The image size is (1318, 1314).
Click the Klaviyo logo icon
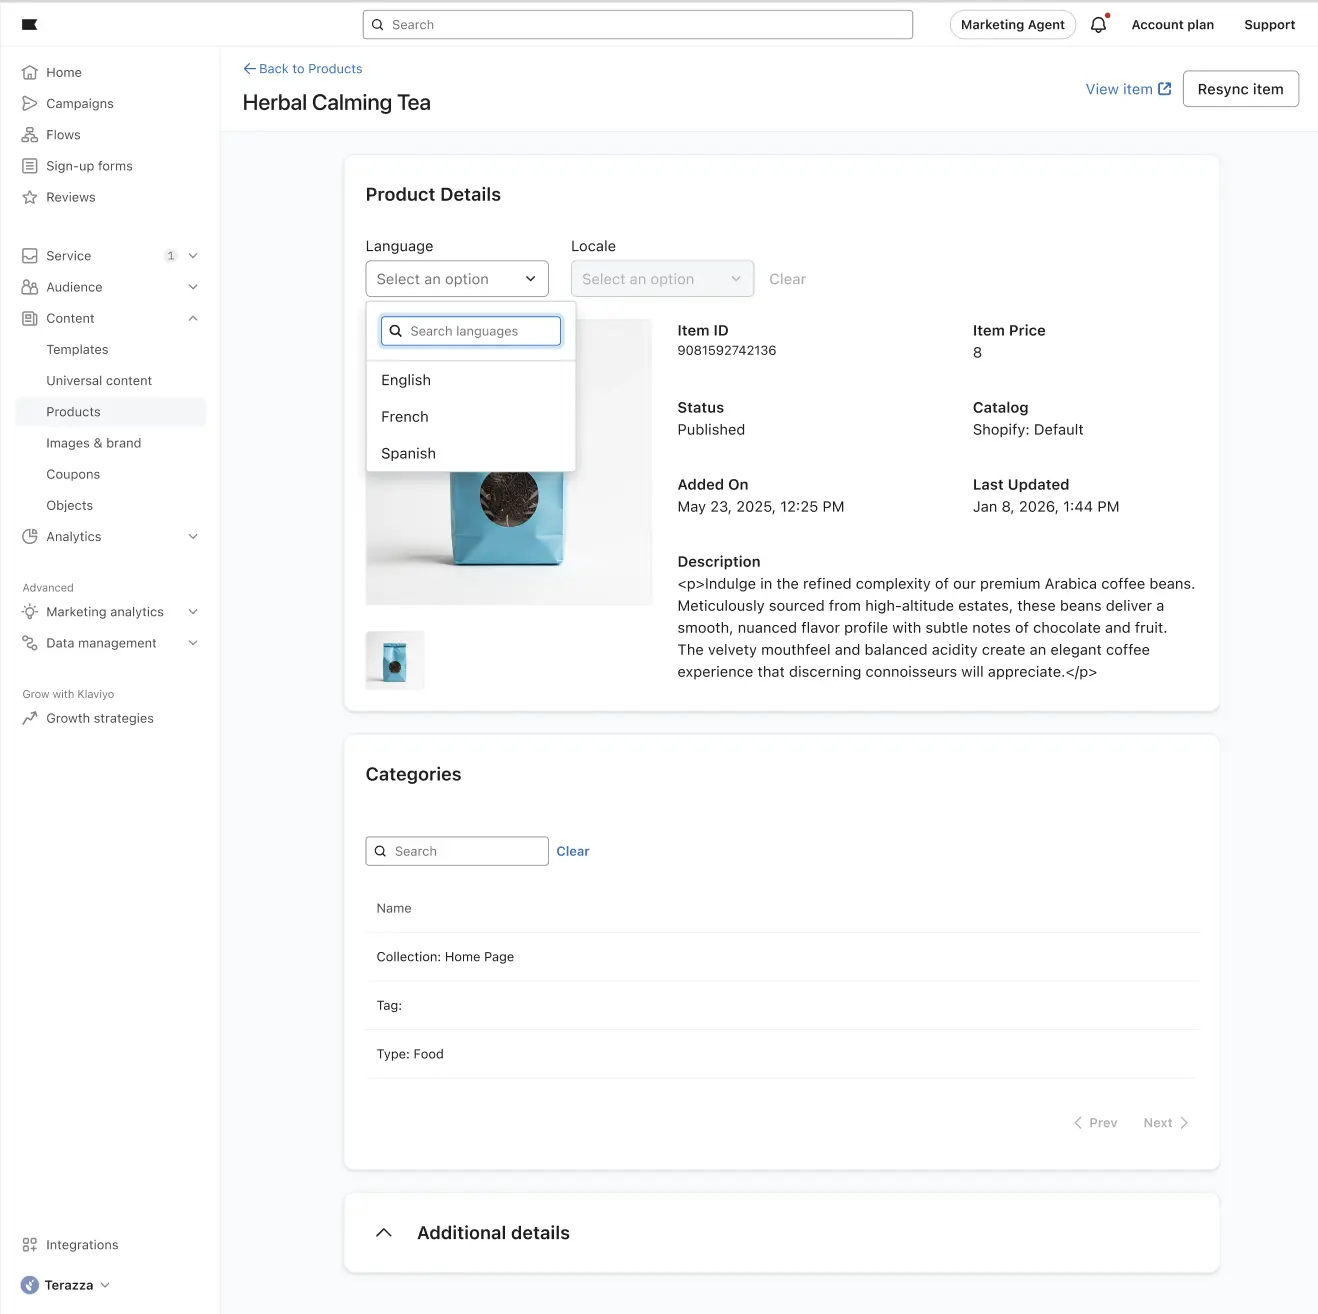tap(29, 24)
